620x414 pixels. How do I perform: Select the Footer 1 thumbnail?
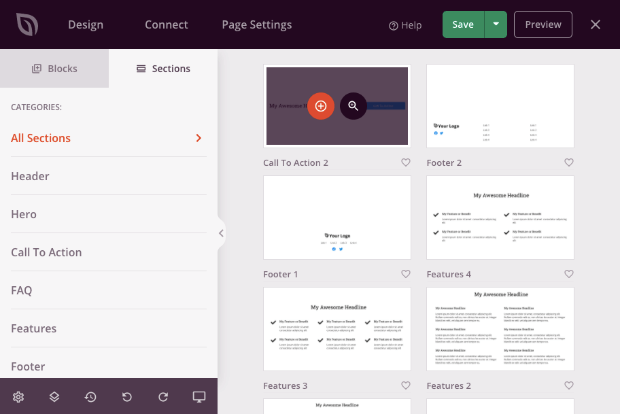pos(337,217)
